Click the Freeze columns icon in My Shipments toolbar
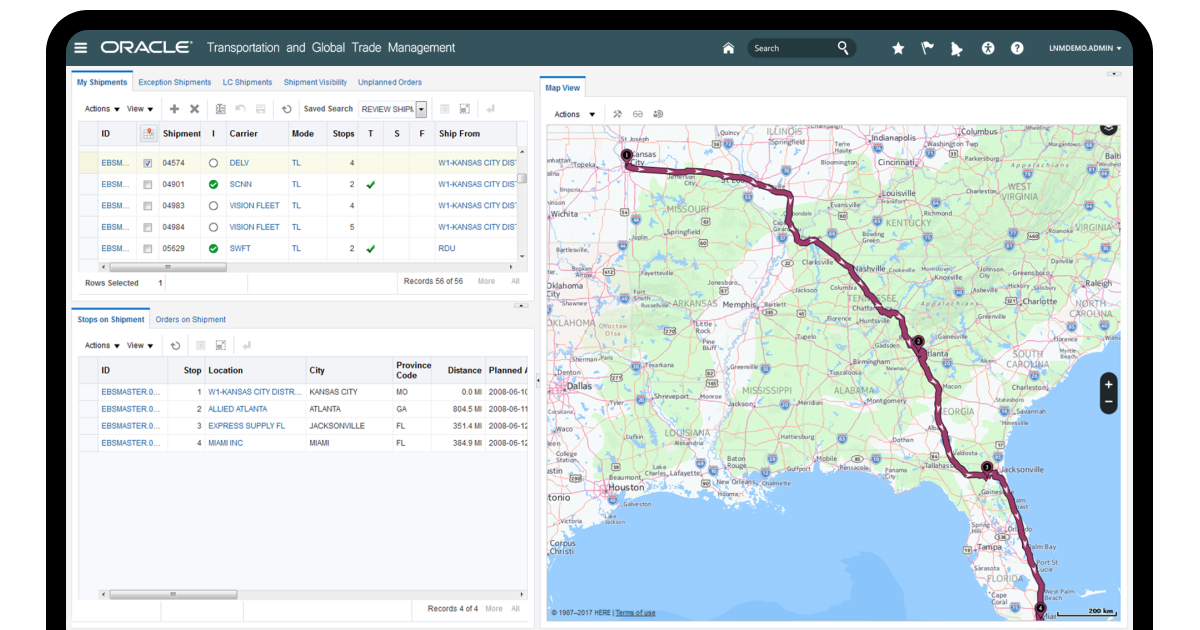 [445, 109]
